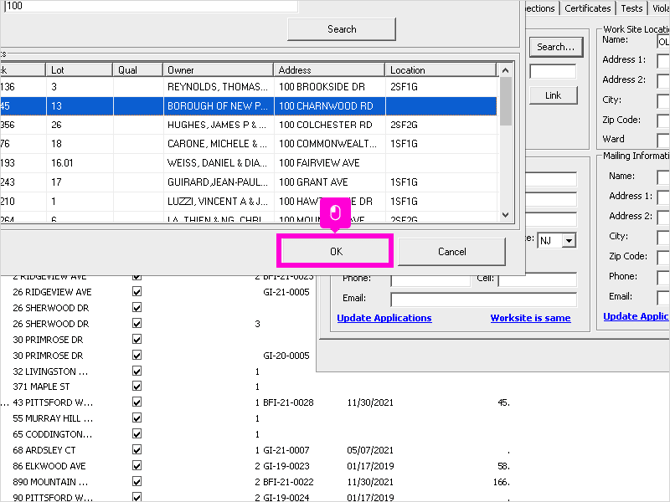Click owner REYNOLDS, THOMAS...

point(217,87)
